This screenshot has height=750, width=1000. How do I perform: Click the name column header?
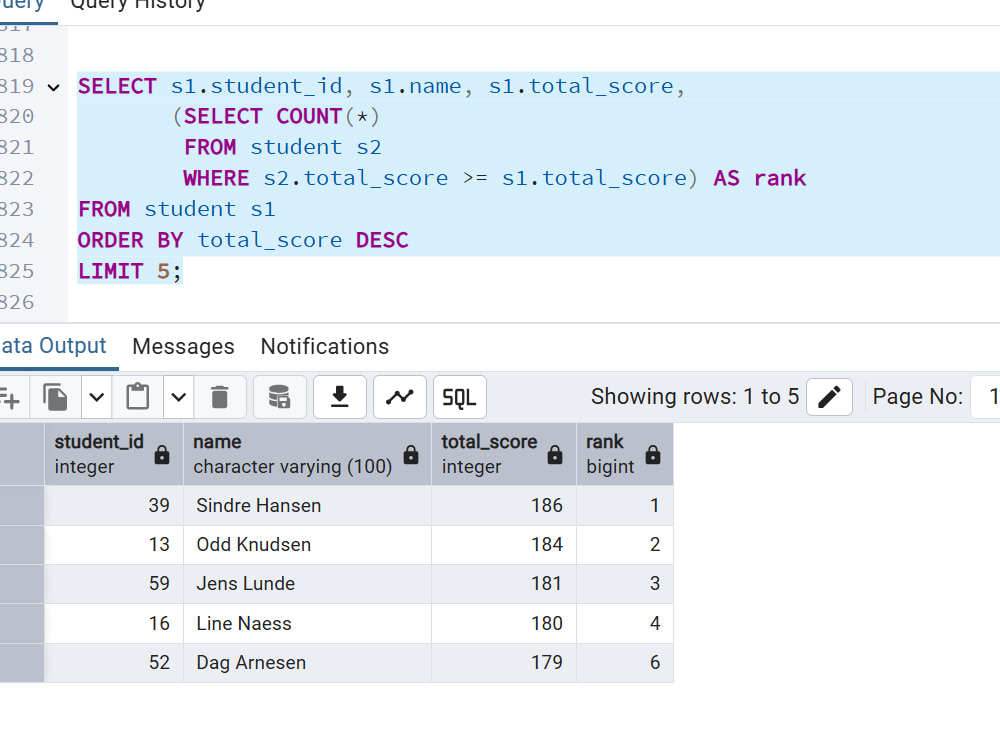click(x=307, y=454)
